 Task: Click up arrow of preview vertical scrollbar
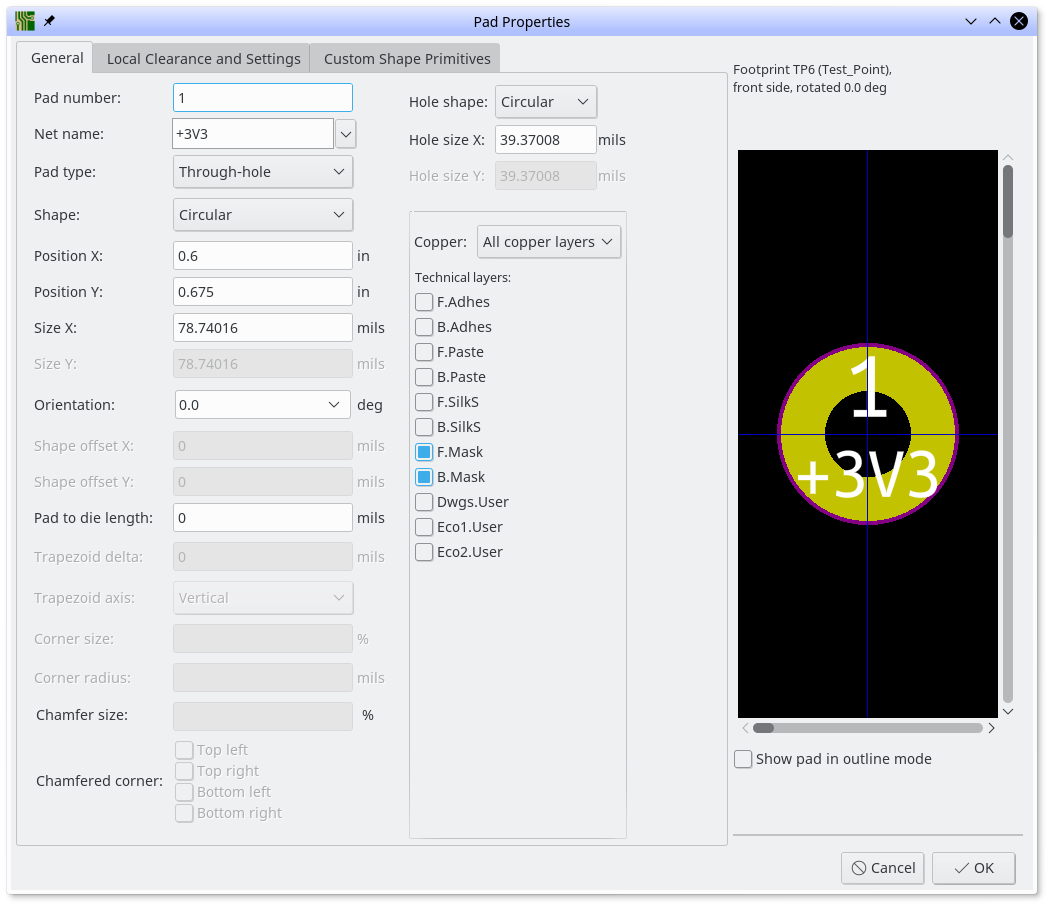tap(1008, 158)
